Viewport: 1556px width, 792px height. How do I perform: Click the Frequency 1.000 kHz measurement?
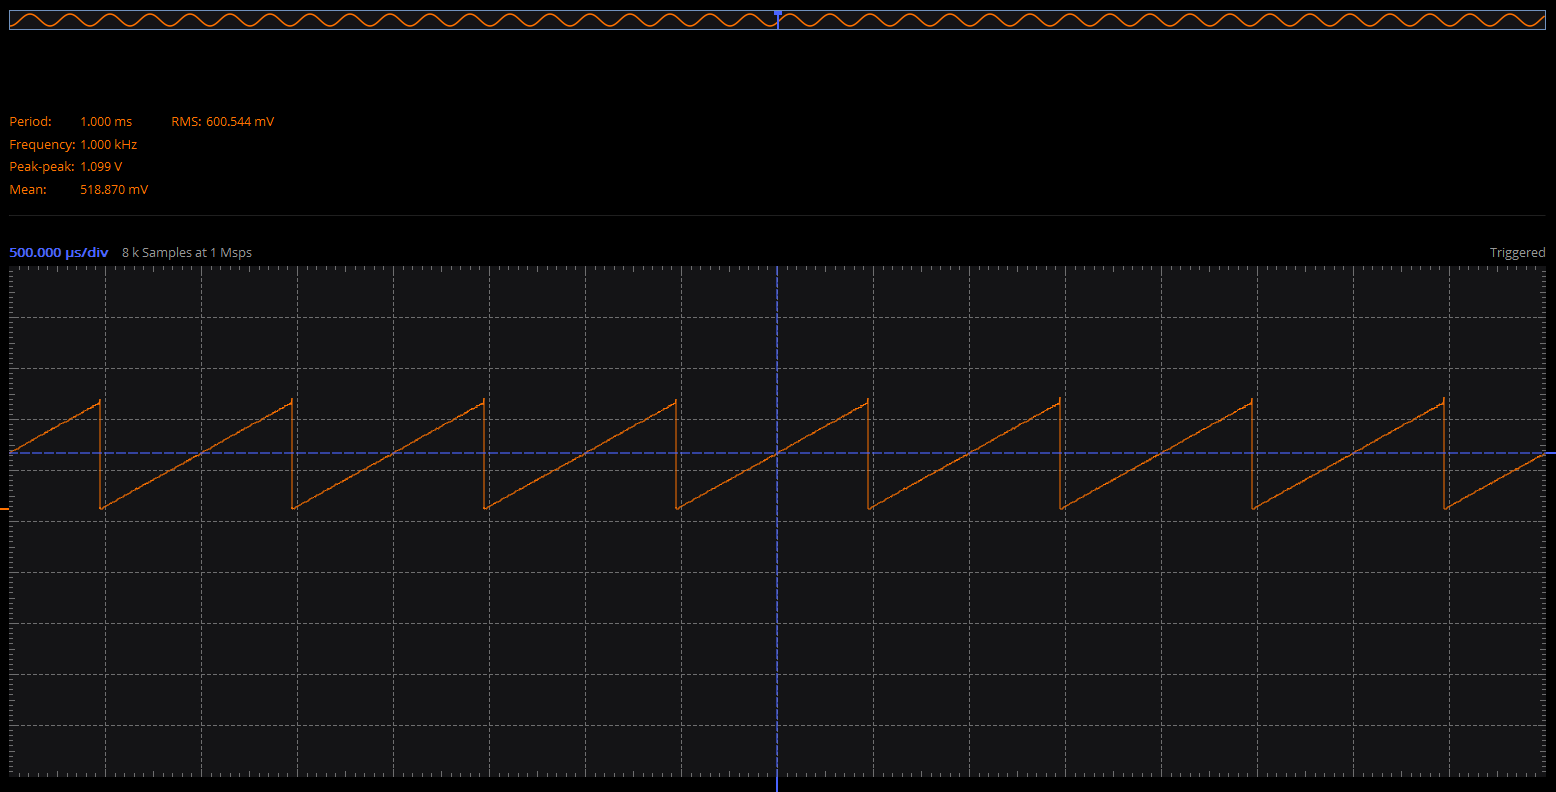click(x=73, y=144)
